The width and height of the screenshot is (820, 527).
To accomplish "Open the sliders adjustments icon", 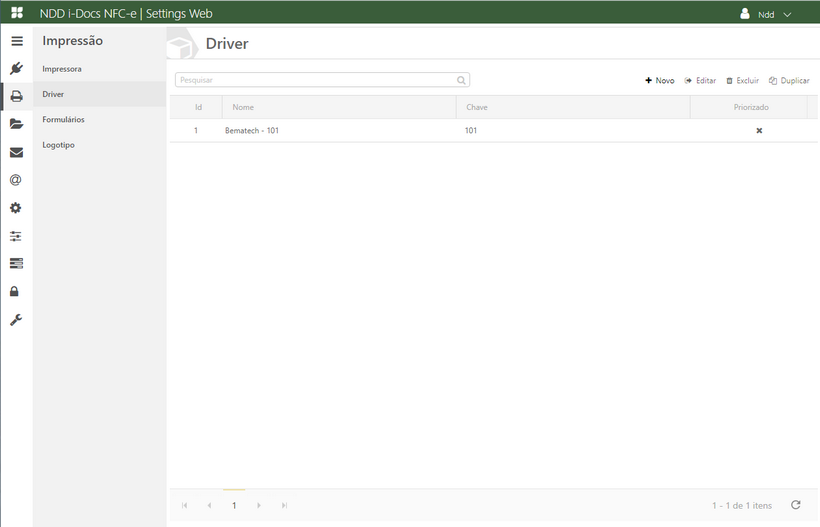I will coord(16,236).
